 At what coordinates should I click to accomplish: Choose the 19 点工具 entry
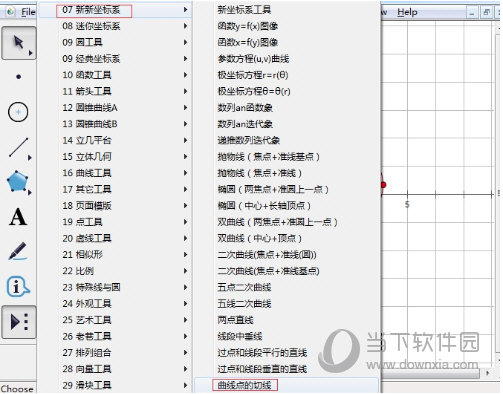(115, 222)
